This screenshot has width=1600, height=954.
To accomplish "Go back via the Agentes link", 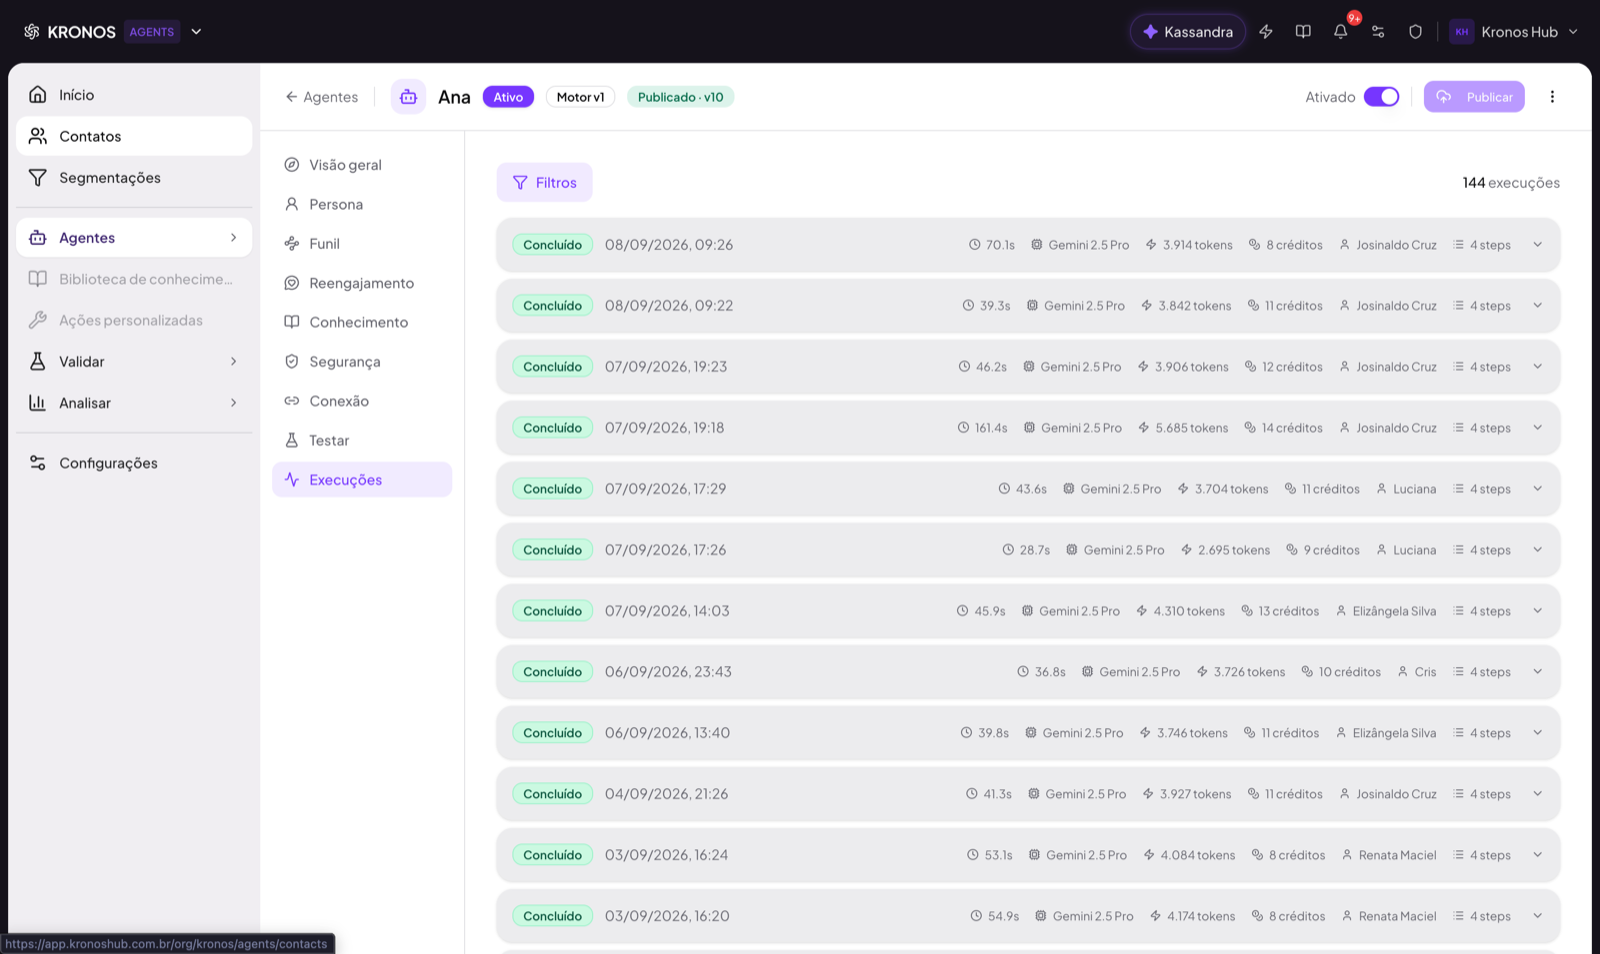I will coord(321,97).
